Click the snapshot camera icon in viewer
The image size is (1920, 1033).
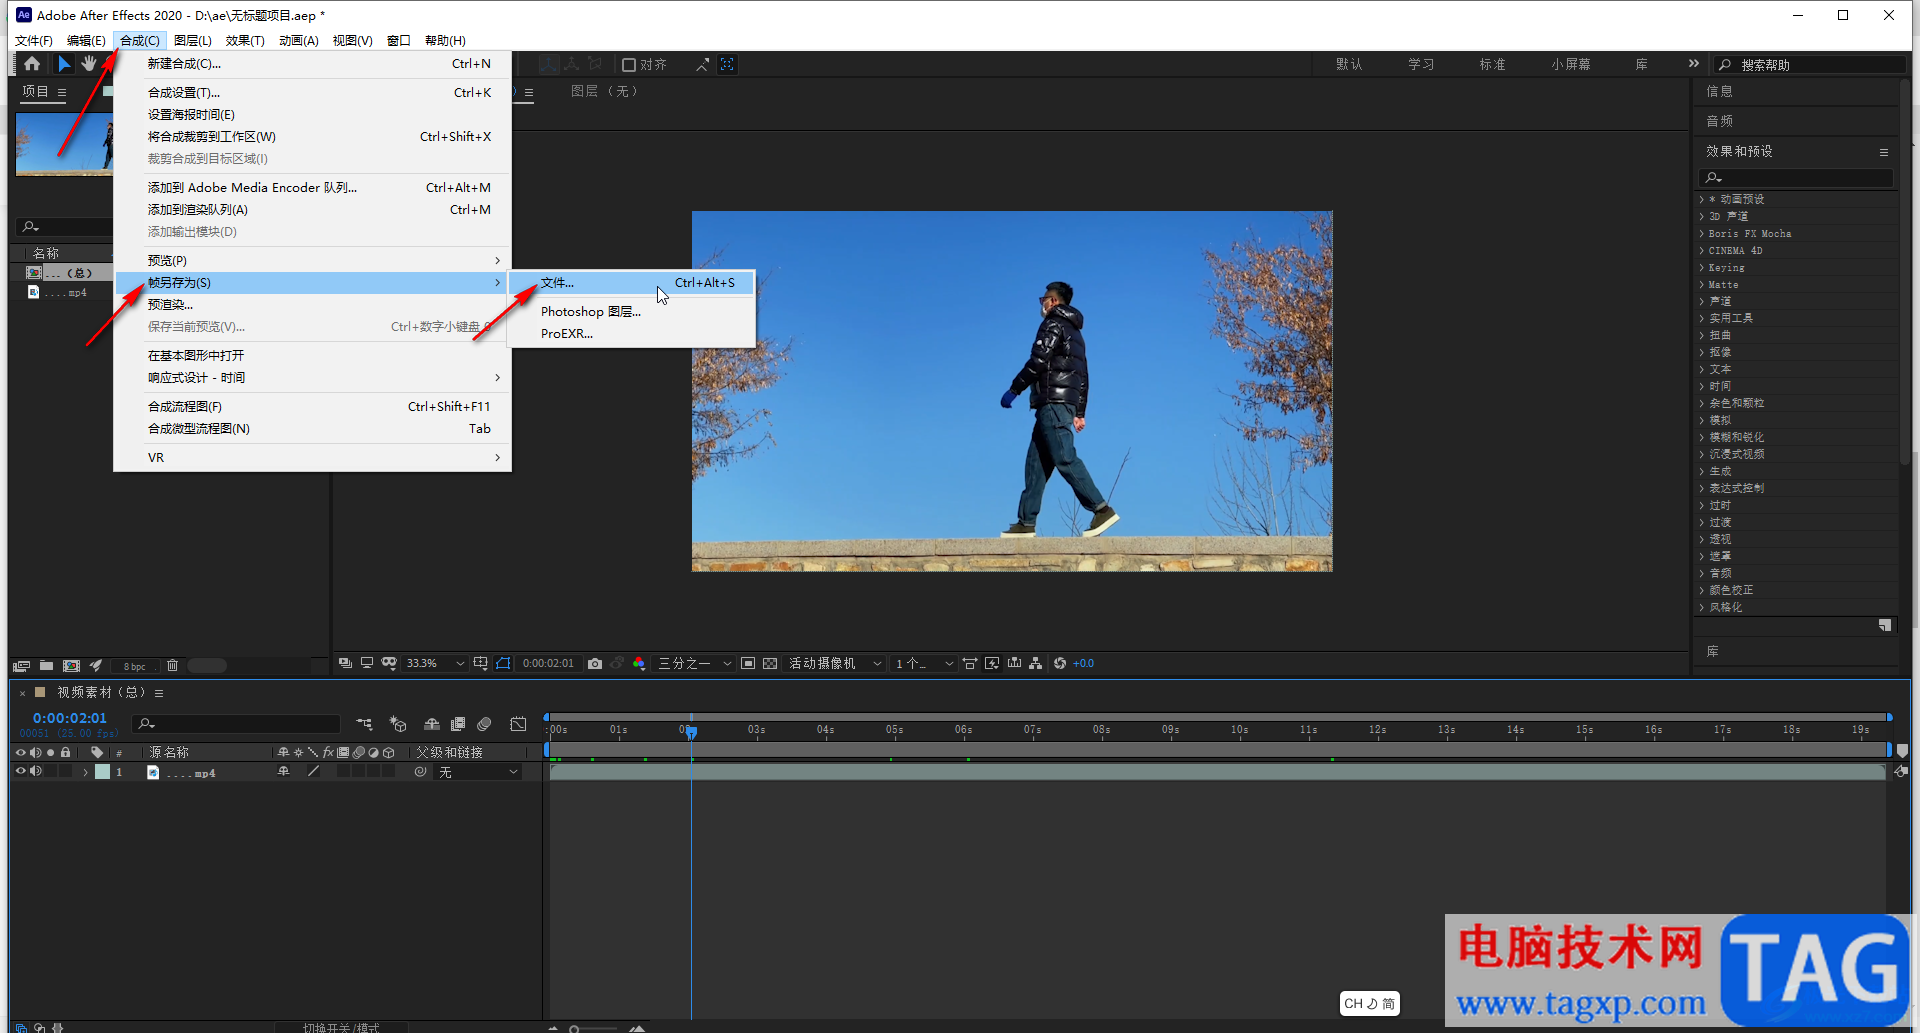(595, 663)
